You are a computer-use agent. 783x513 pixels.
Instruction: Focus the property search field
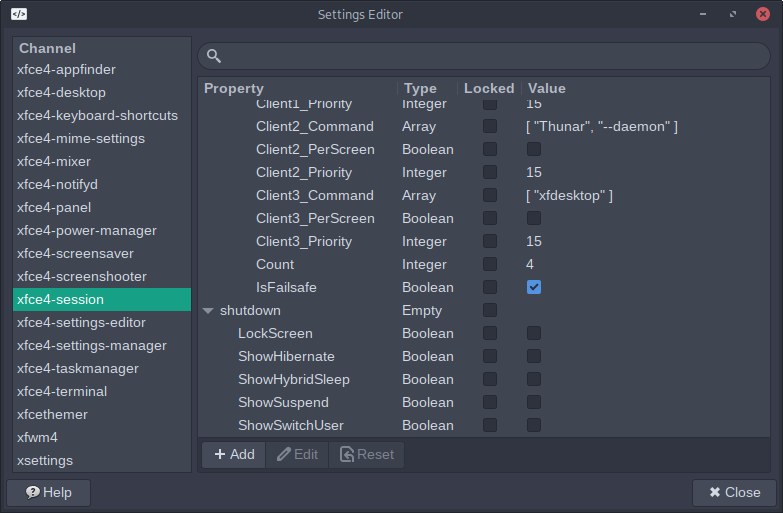point(490,56)
